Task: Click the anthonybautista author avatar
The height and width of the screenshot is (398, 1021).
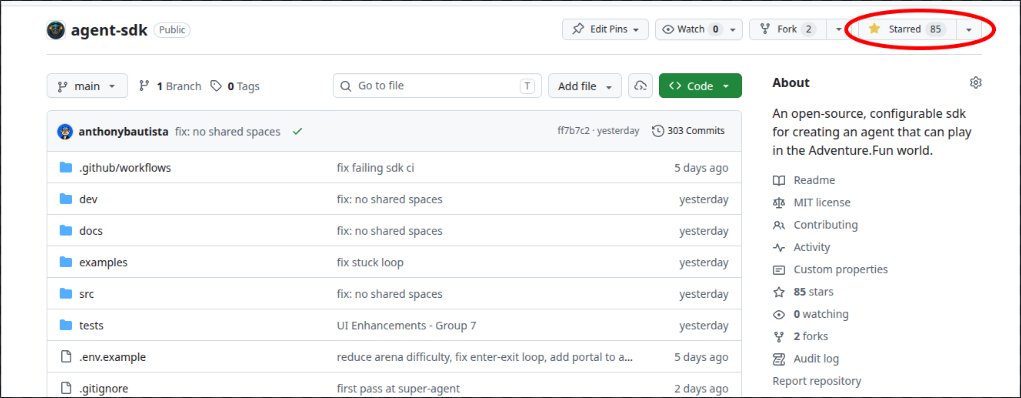Action: [65, 132]
